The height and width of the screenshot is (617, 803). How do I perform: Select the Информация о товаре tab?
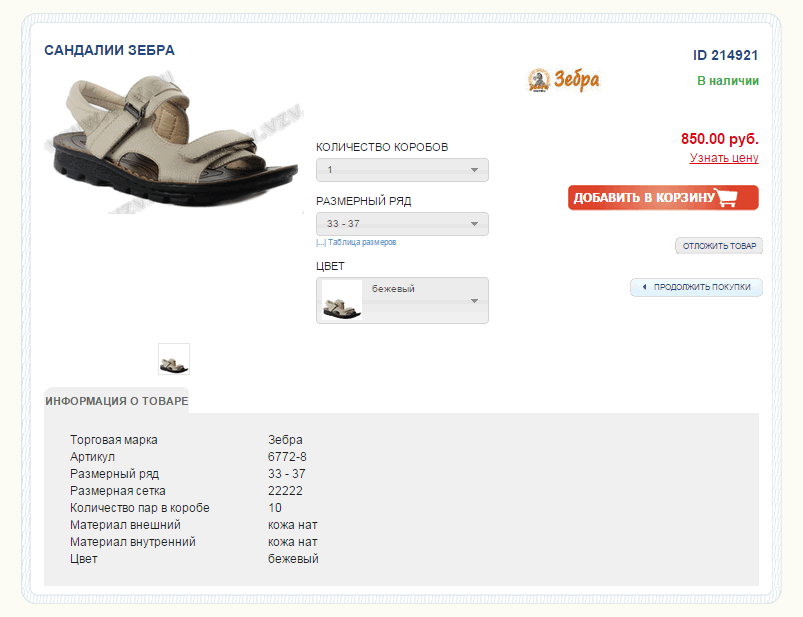point(116,401)
